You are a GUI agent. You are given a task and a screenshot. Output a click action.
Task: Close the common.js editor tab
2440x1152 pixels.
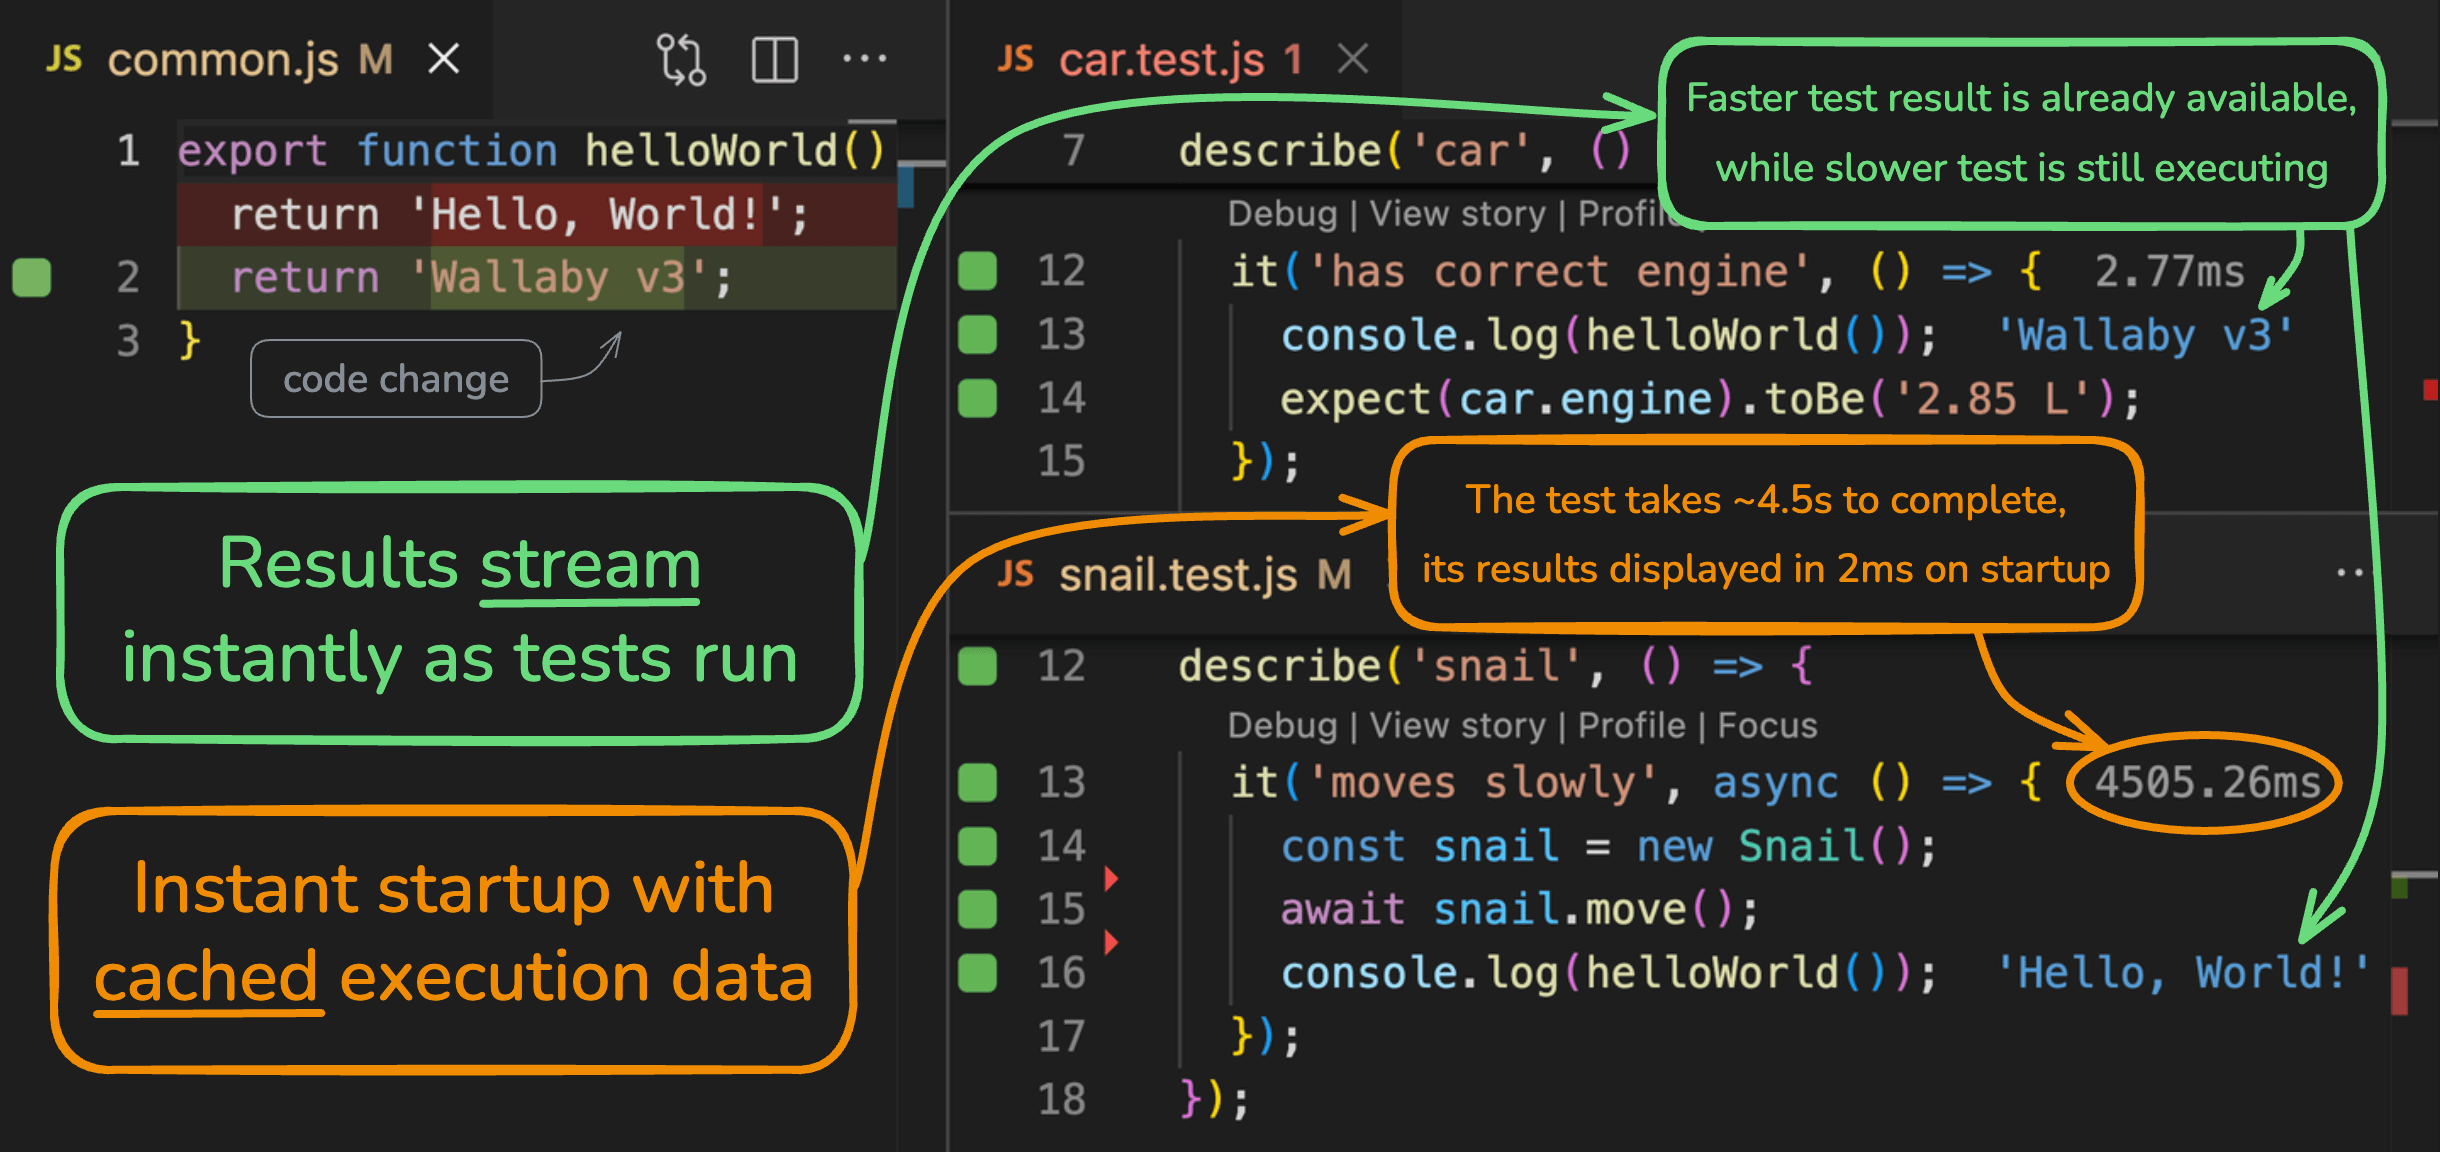[443, 59]
